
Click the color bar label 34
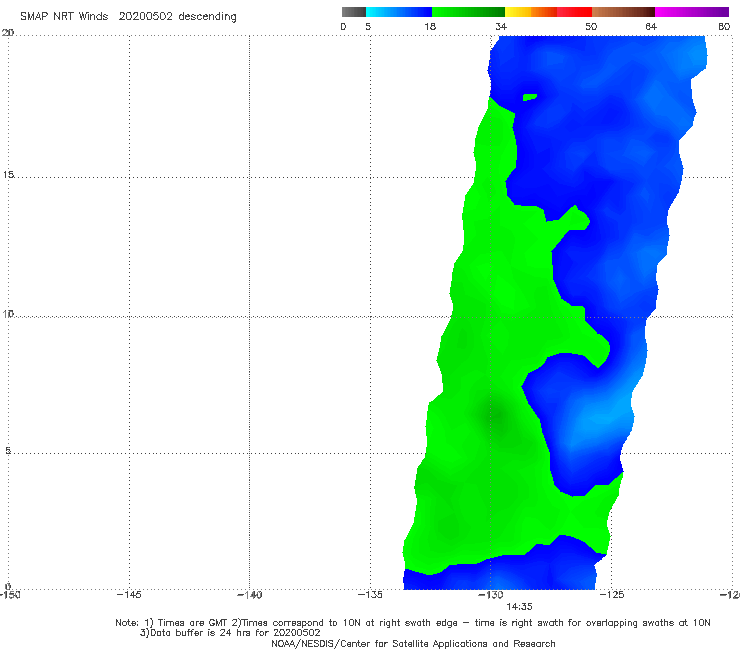click(501, 27)
